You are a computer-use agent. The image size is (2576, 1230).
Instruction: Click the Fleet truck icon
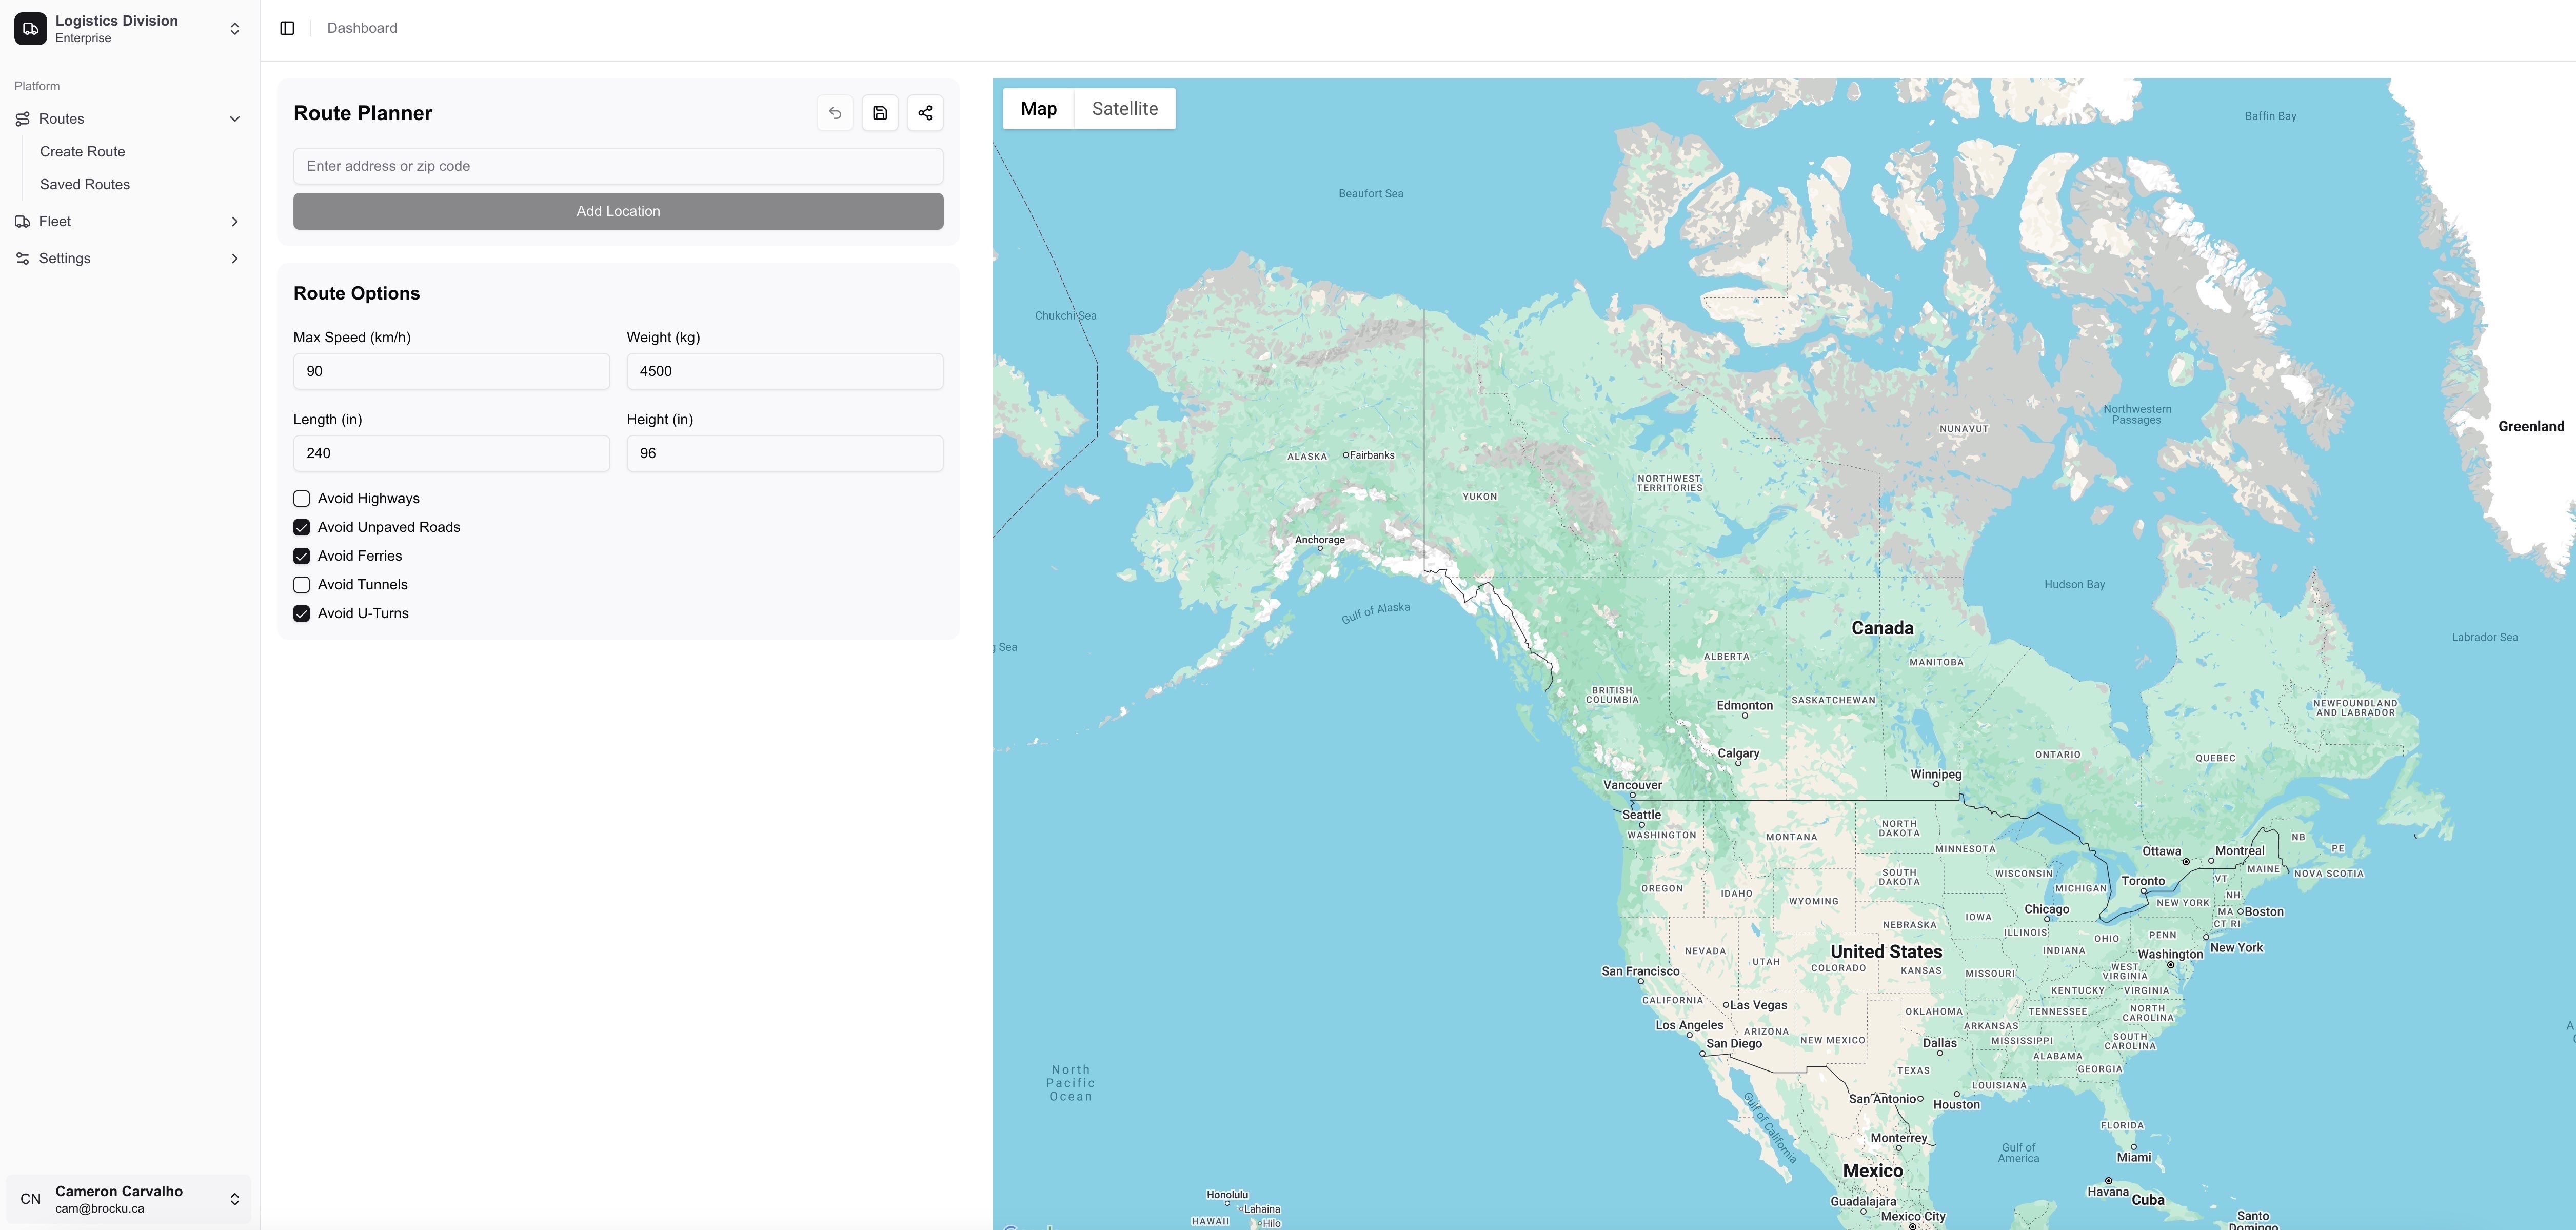click(22, 222)
